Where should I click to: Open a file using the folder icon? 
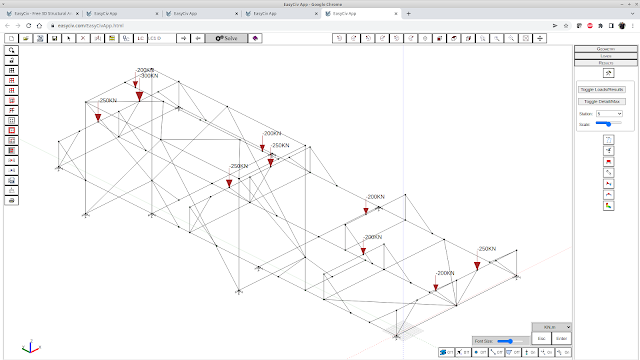(x=26, y=38)
